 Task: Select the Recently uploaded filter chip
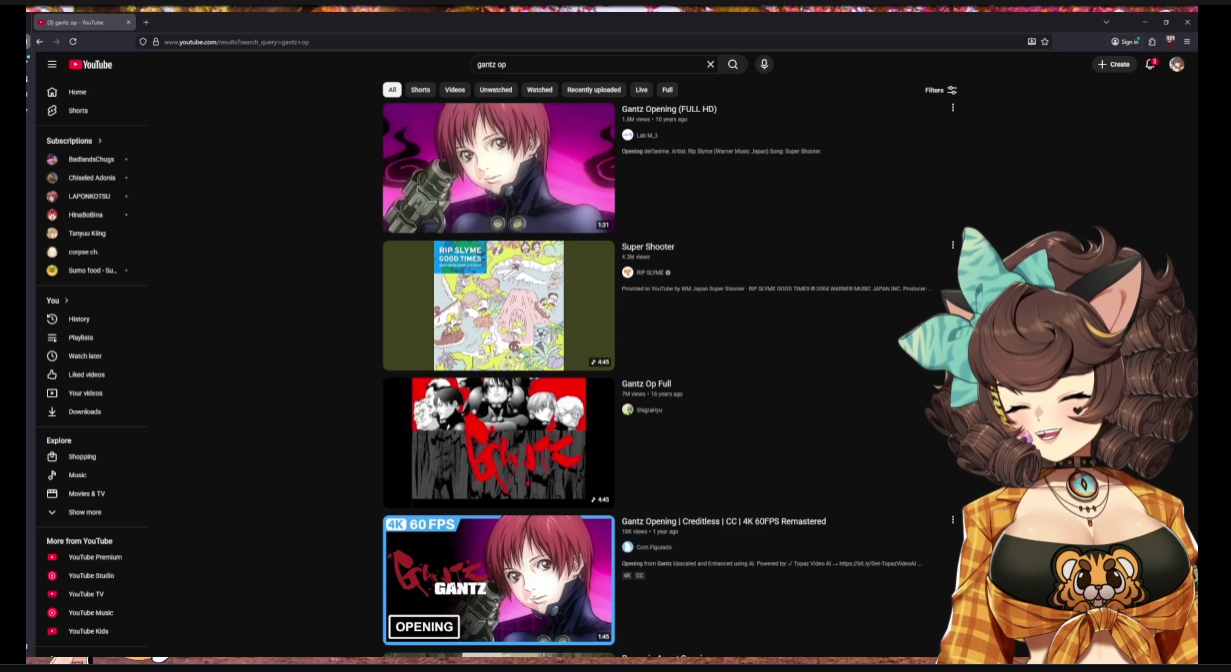pyautogui.click(x=594, y=90)
